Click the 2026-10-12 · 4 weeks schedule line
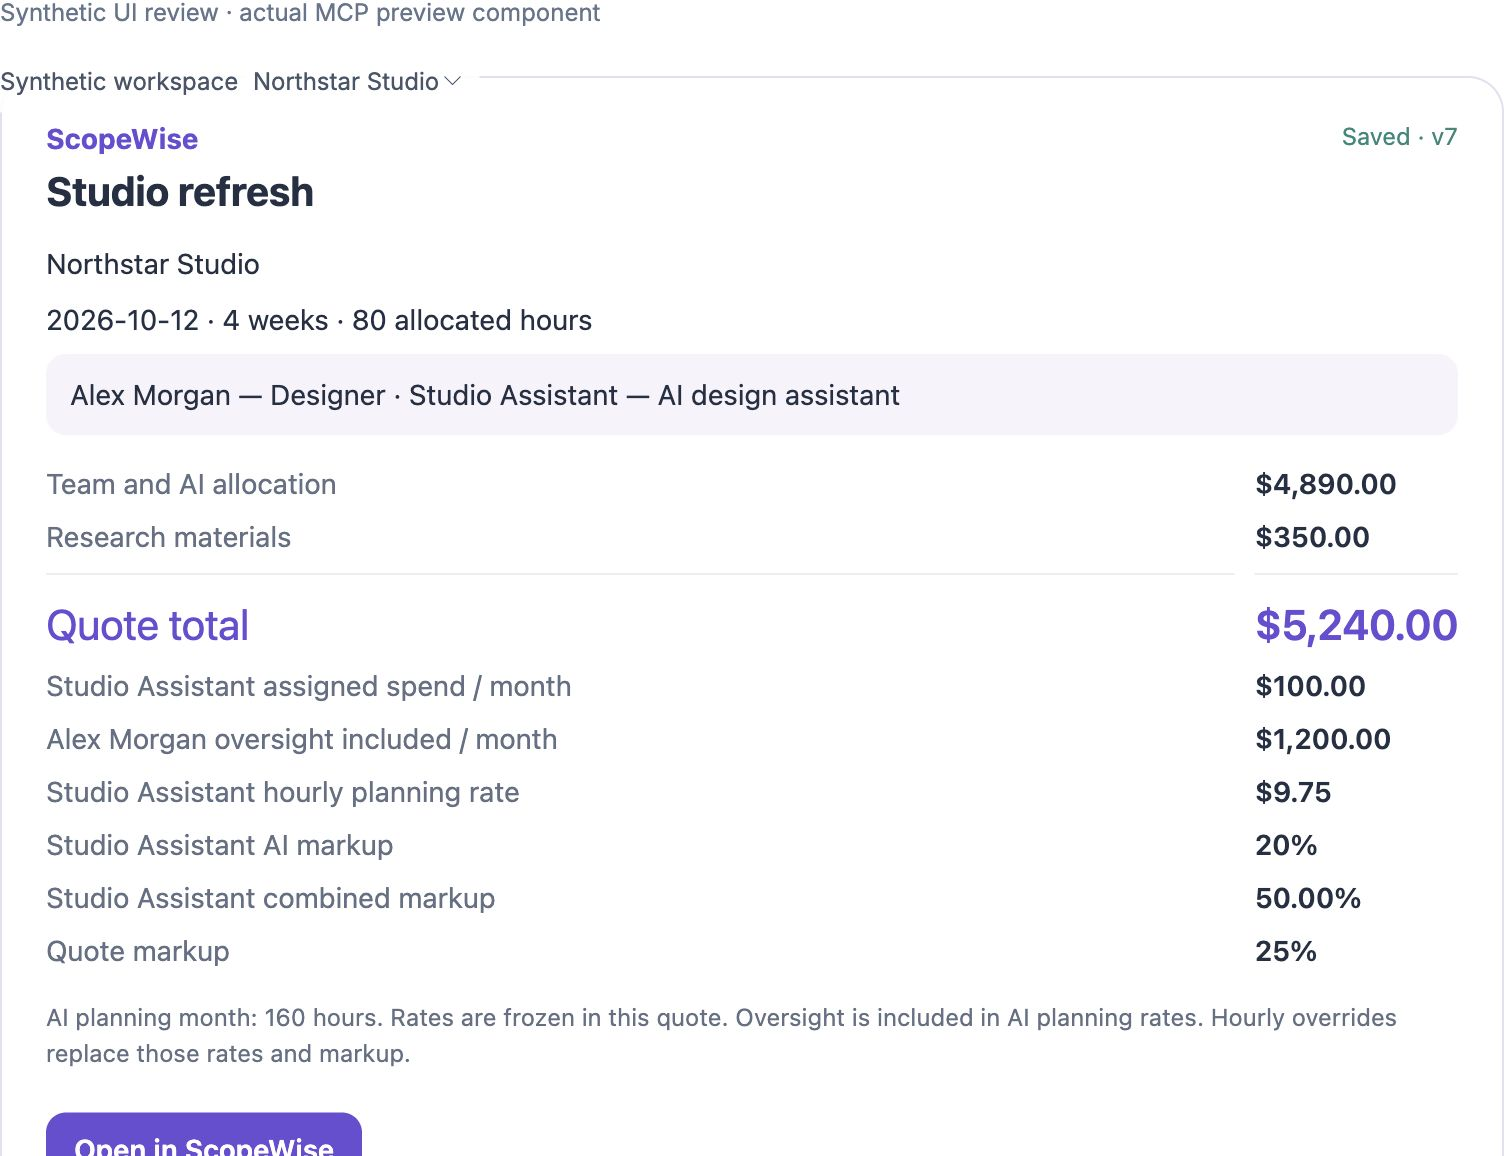 pyautogui.click(x=319, y=320)
